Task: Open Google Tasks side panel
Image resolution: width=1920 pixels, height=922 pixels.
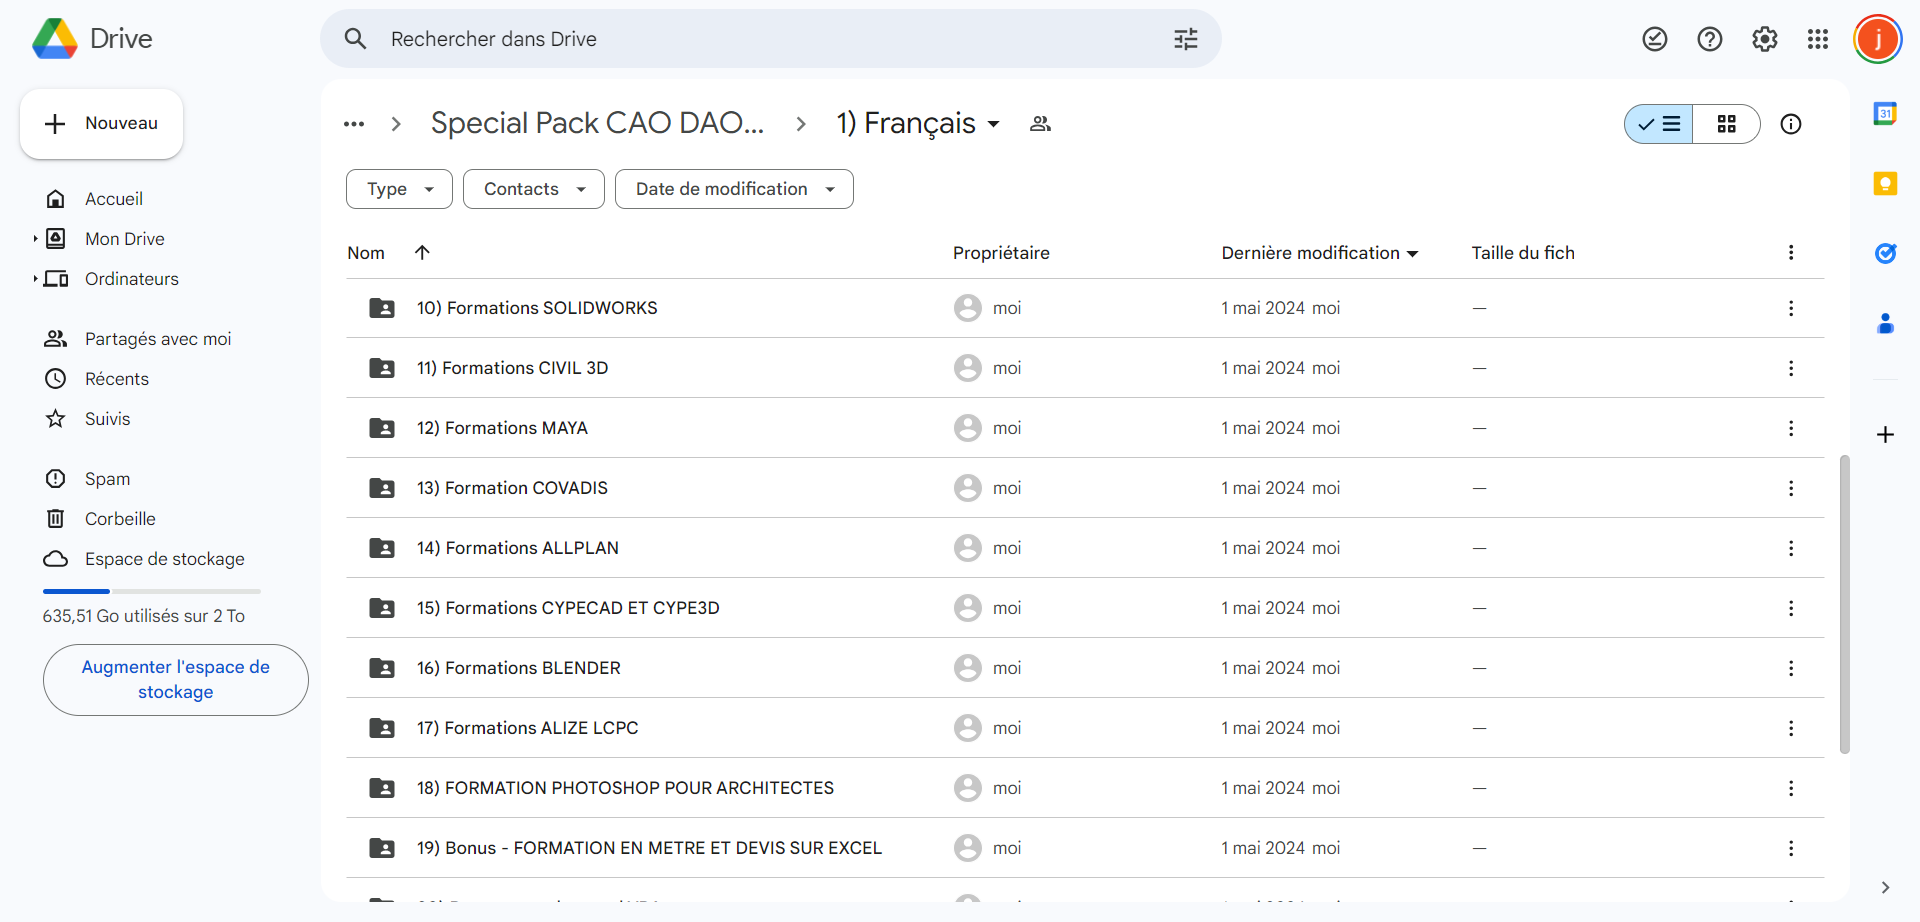Action: pyautogui.click(x=1885, y=253)
